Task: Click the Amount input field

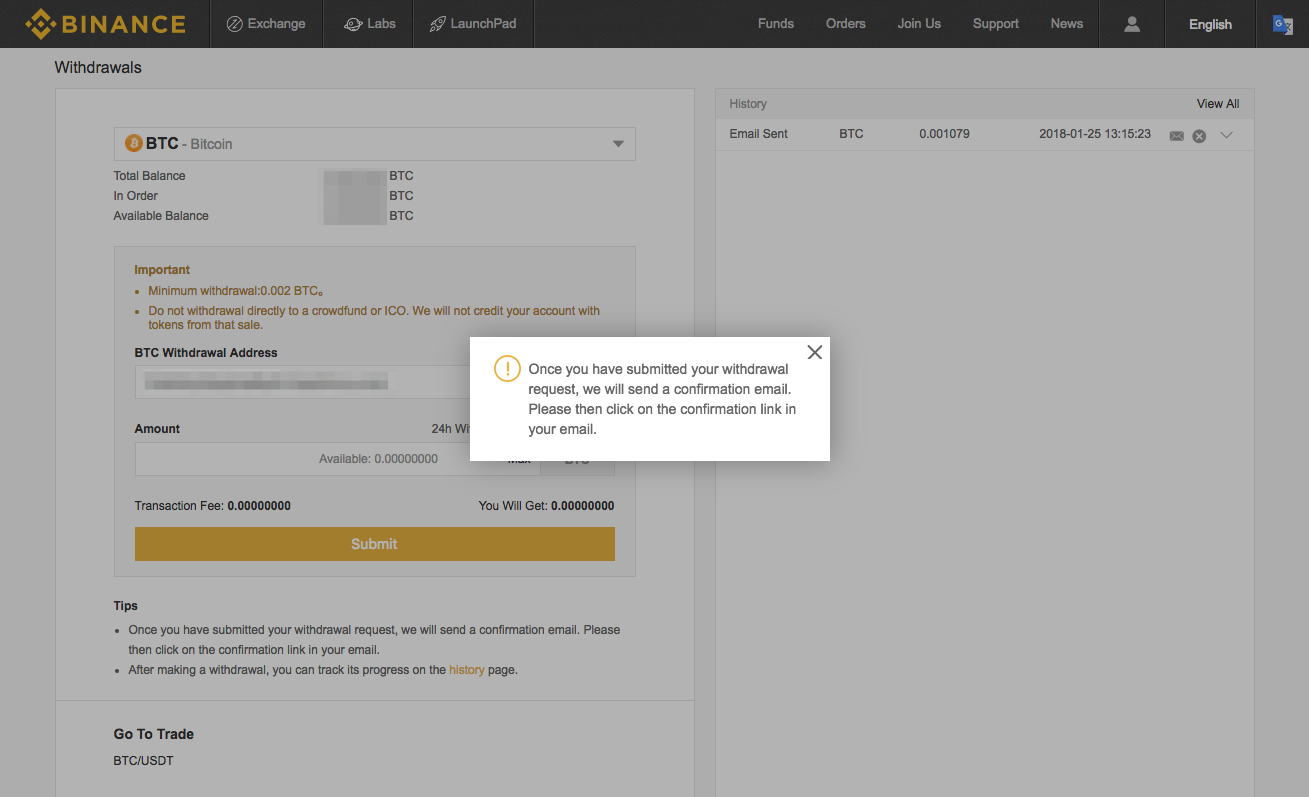Action: 337,459
